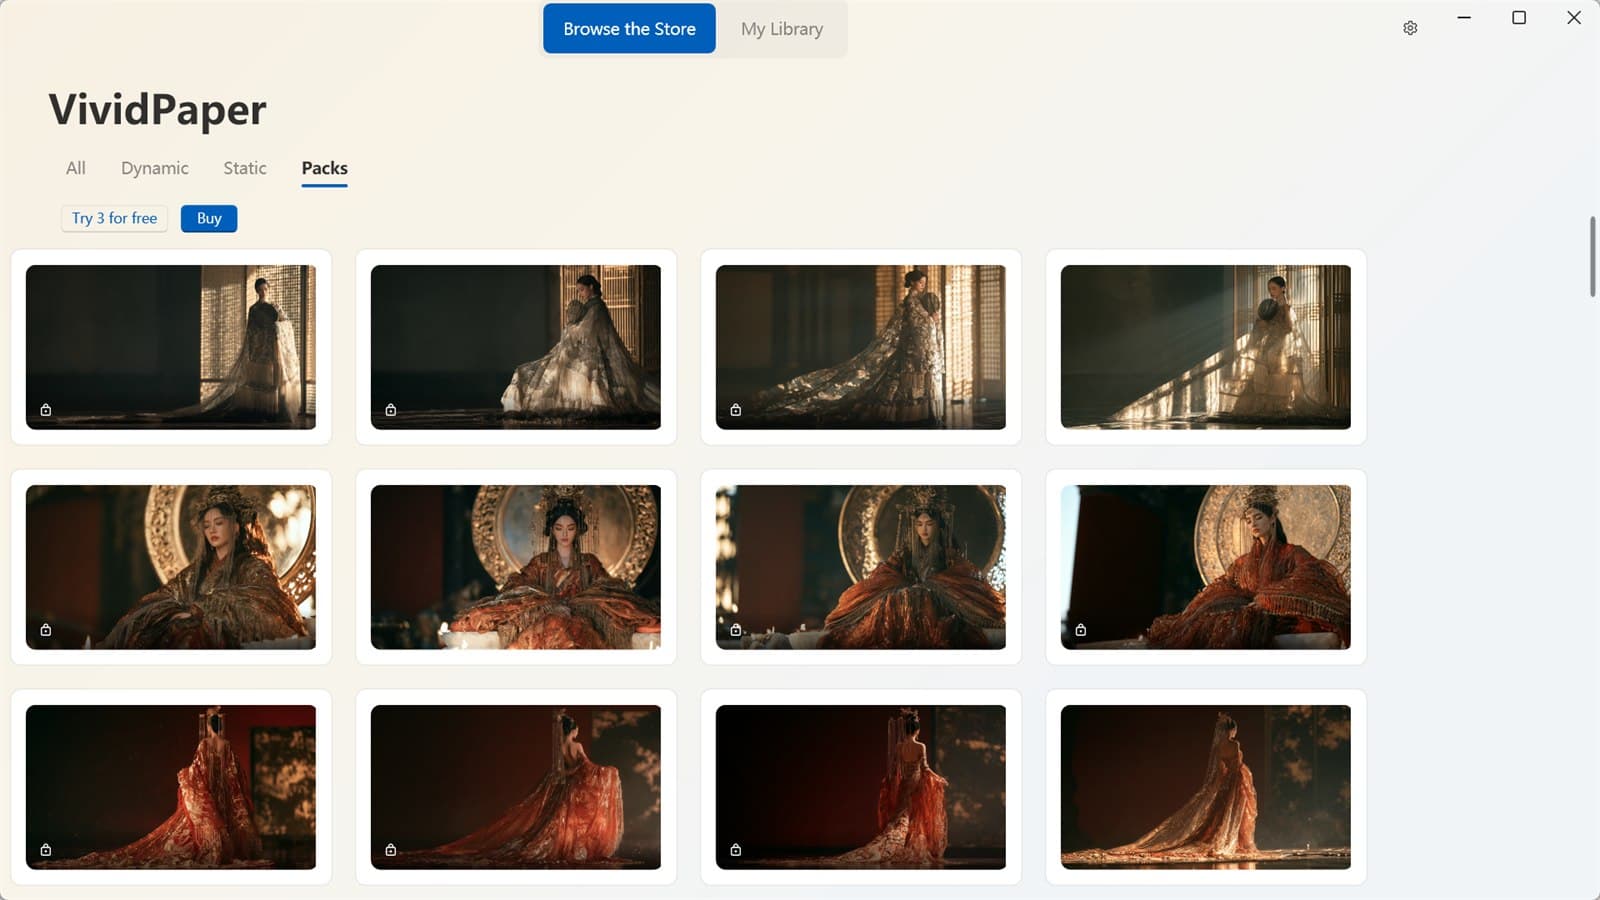Open the settings gear icon

[1410, 28]
